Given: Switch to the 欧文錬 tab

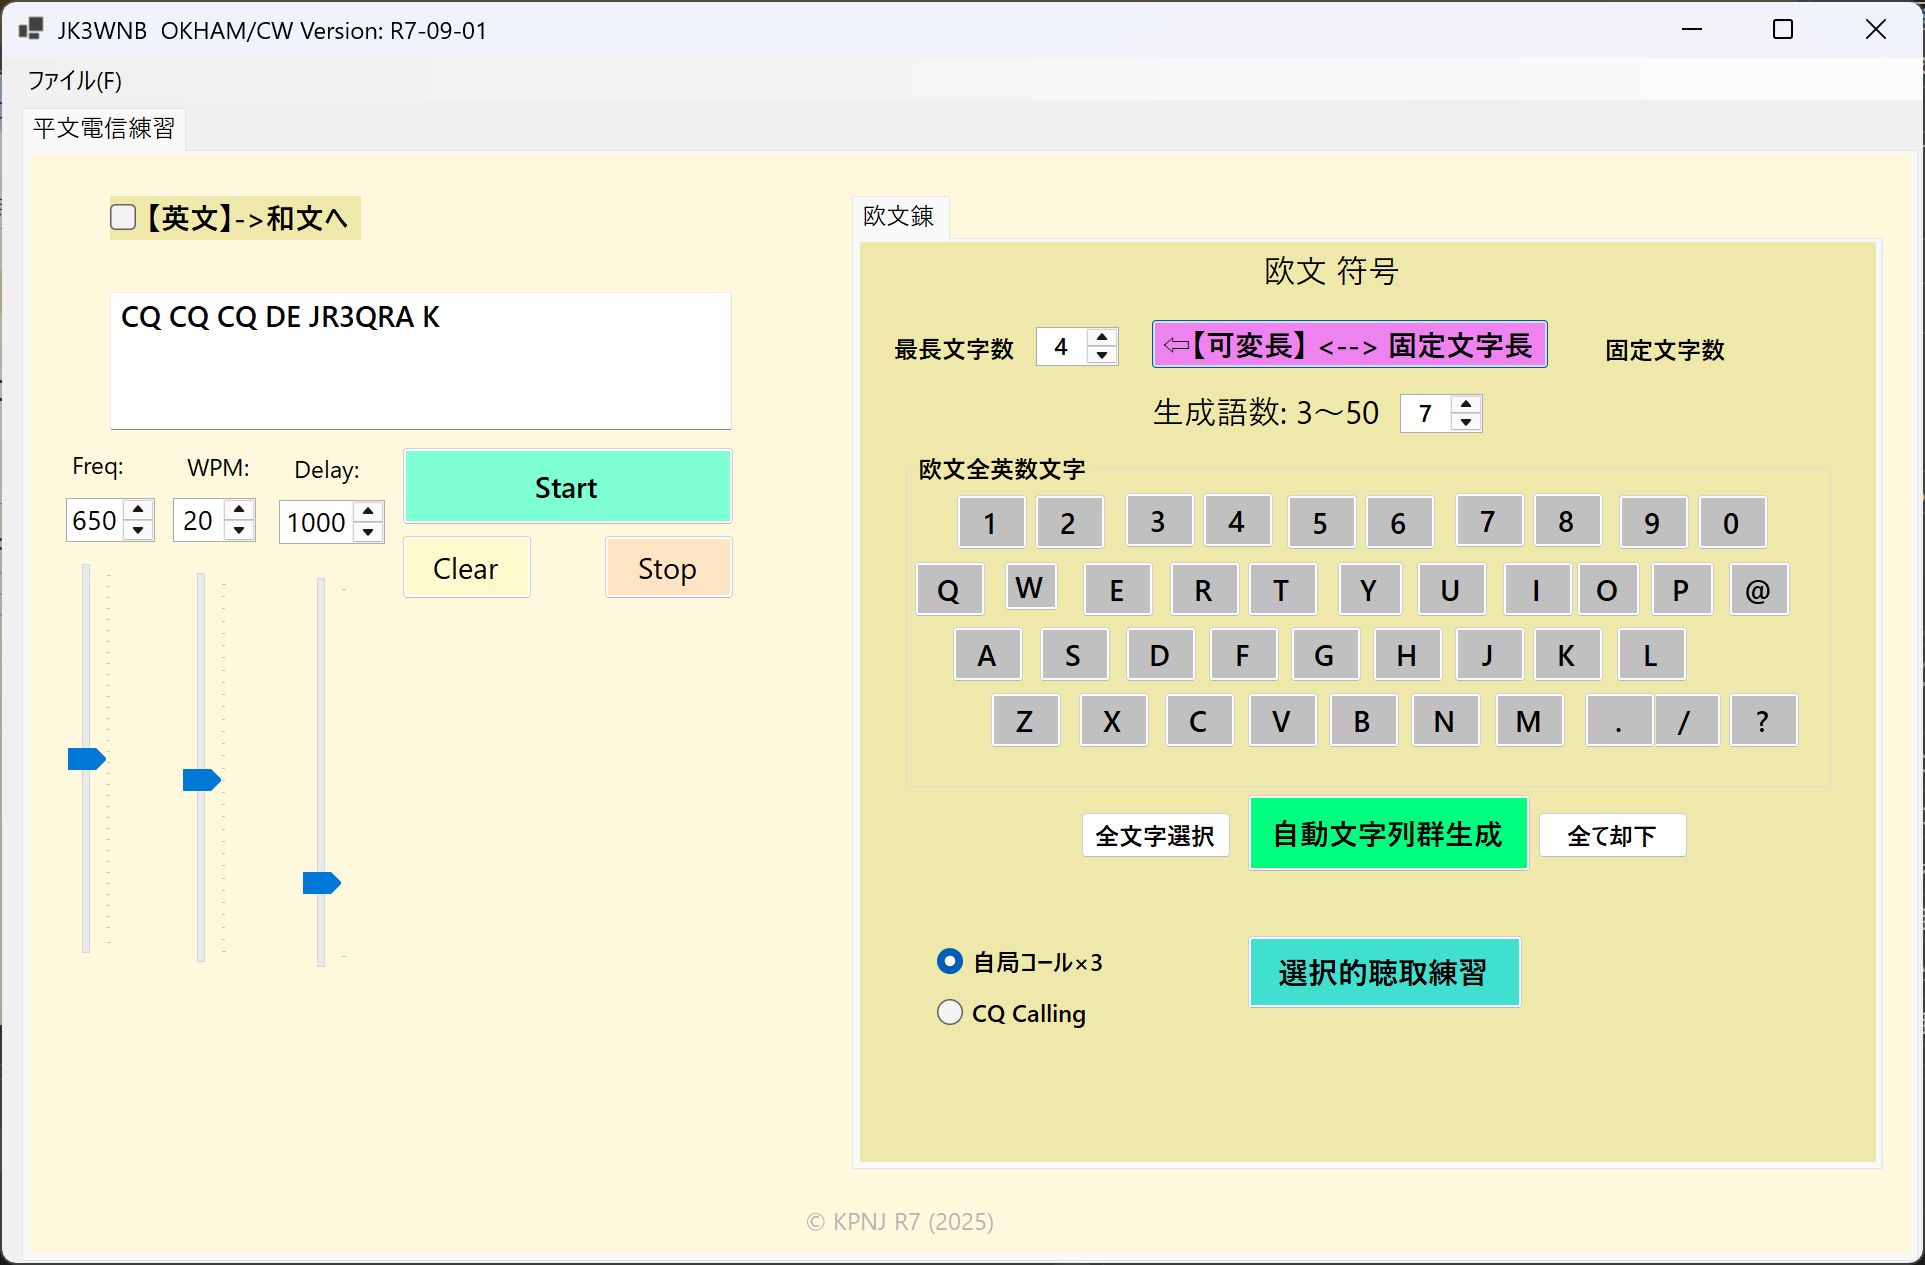Looking at the screenshot, I should pos(898,216).
